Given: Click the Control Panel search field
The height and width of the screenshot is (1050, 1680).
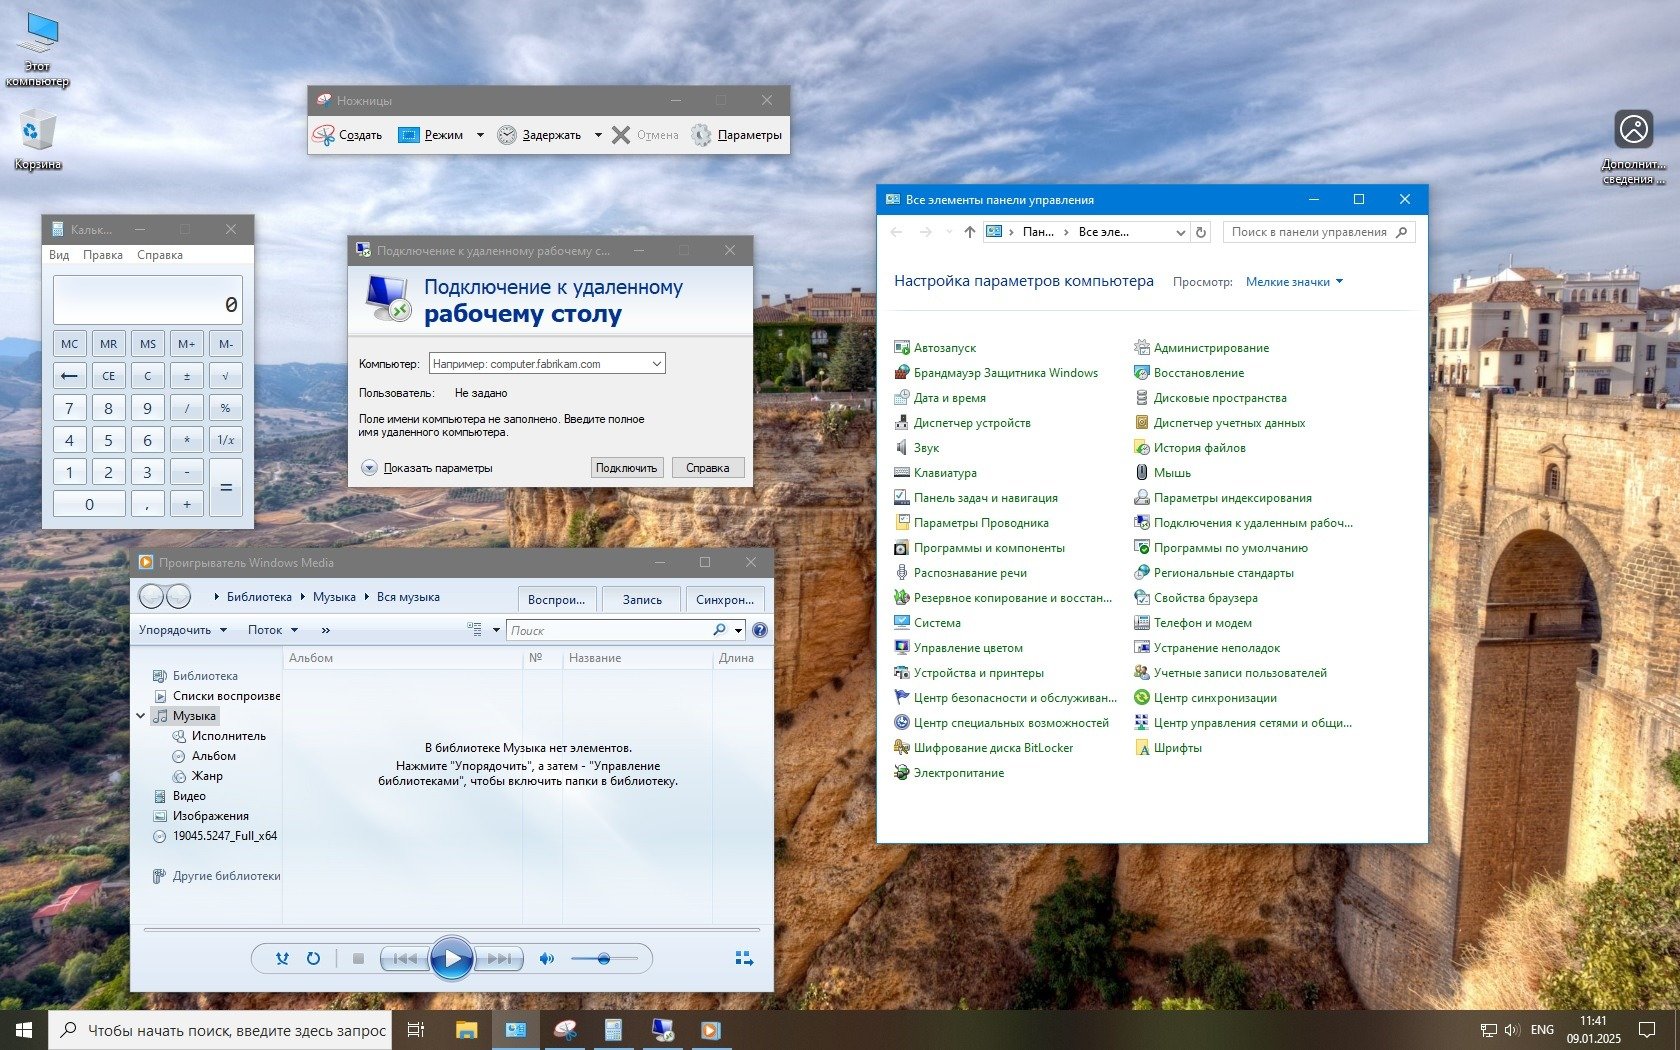Looking at the screenshot, I should (x=1310, y=232).
